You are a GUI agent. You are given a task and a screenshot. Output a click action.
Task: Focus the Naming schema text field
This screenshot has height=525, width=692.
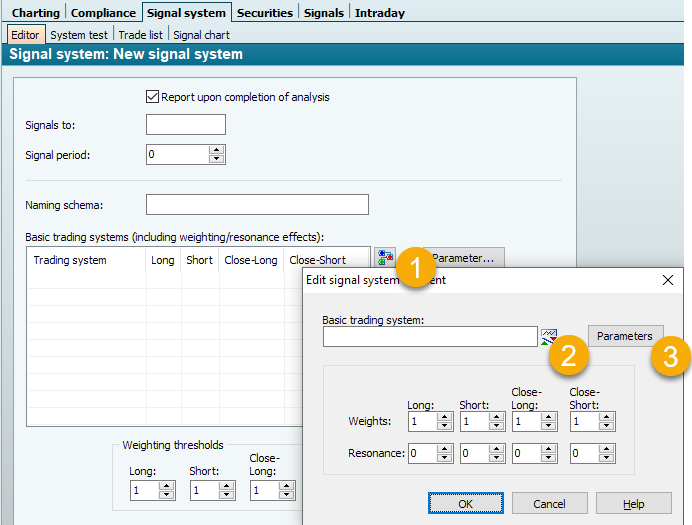click(x=257, y=205)
